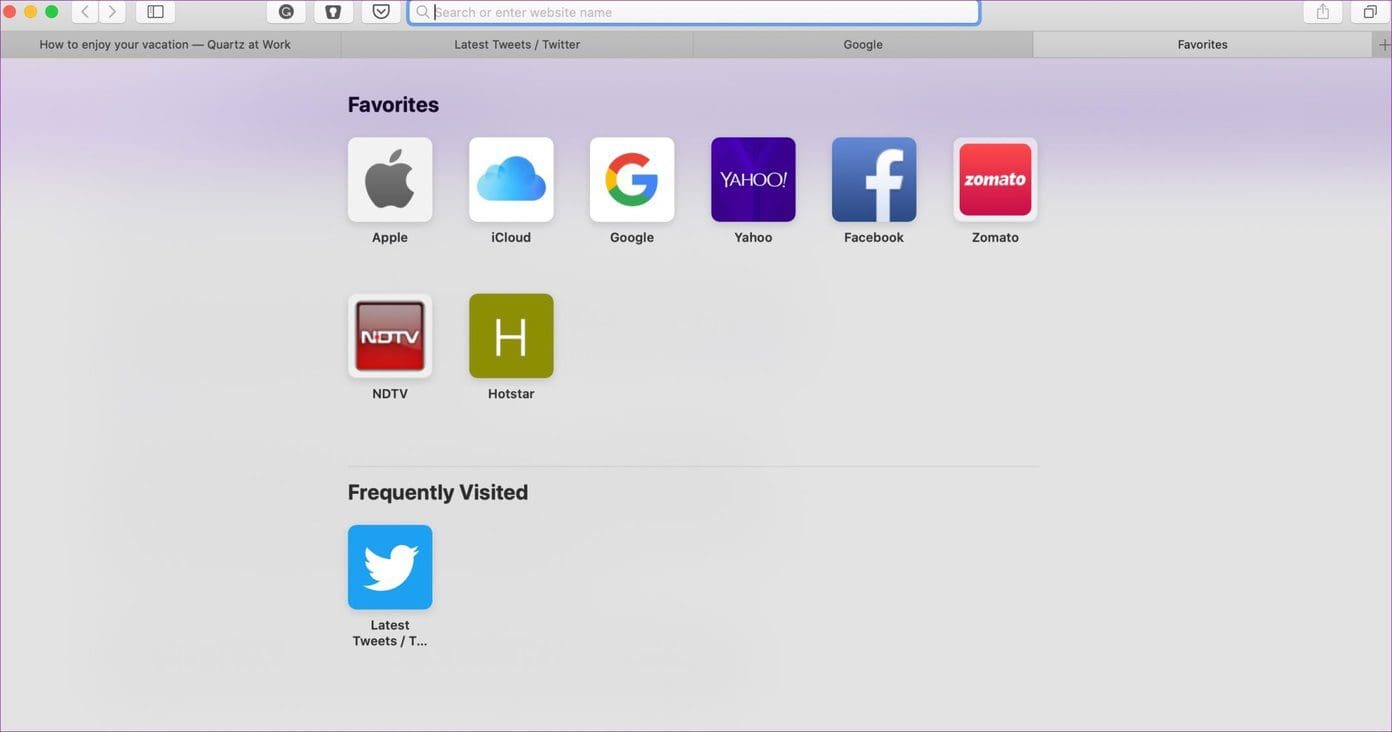Image resolution: width=1392 pixels, height=732 pixels.
Task: Open the iCloud favorite icon
Action: tap(511, 179)
